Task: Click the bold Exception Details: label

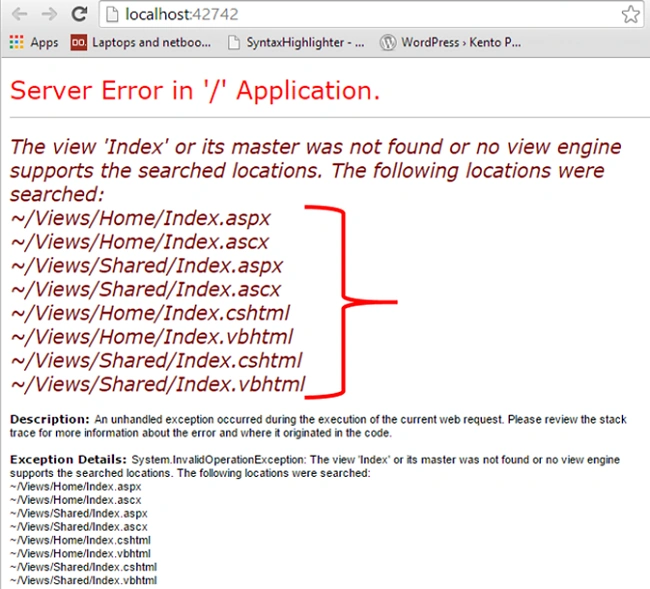Action: [68, 459]
